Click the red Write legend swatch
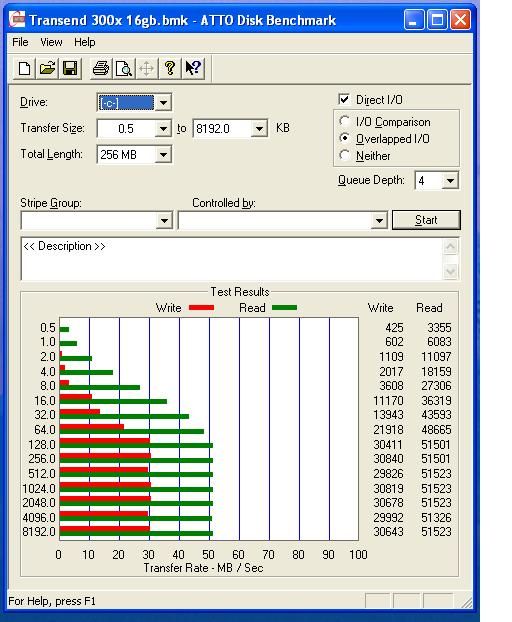 pos(201,307)
